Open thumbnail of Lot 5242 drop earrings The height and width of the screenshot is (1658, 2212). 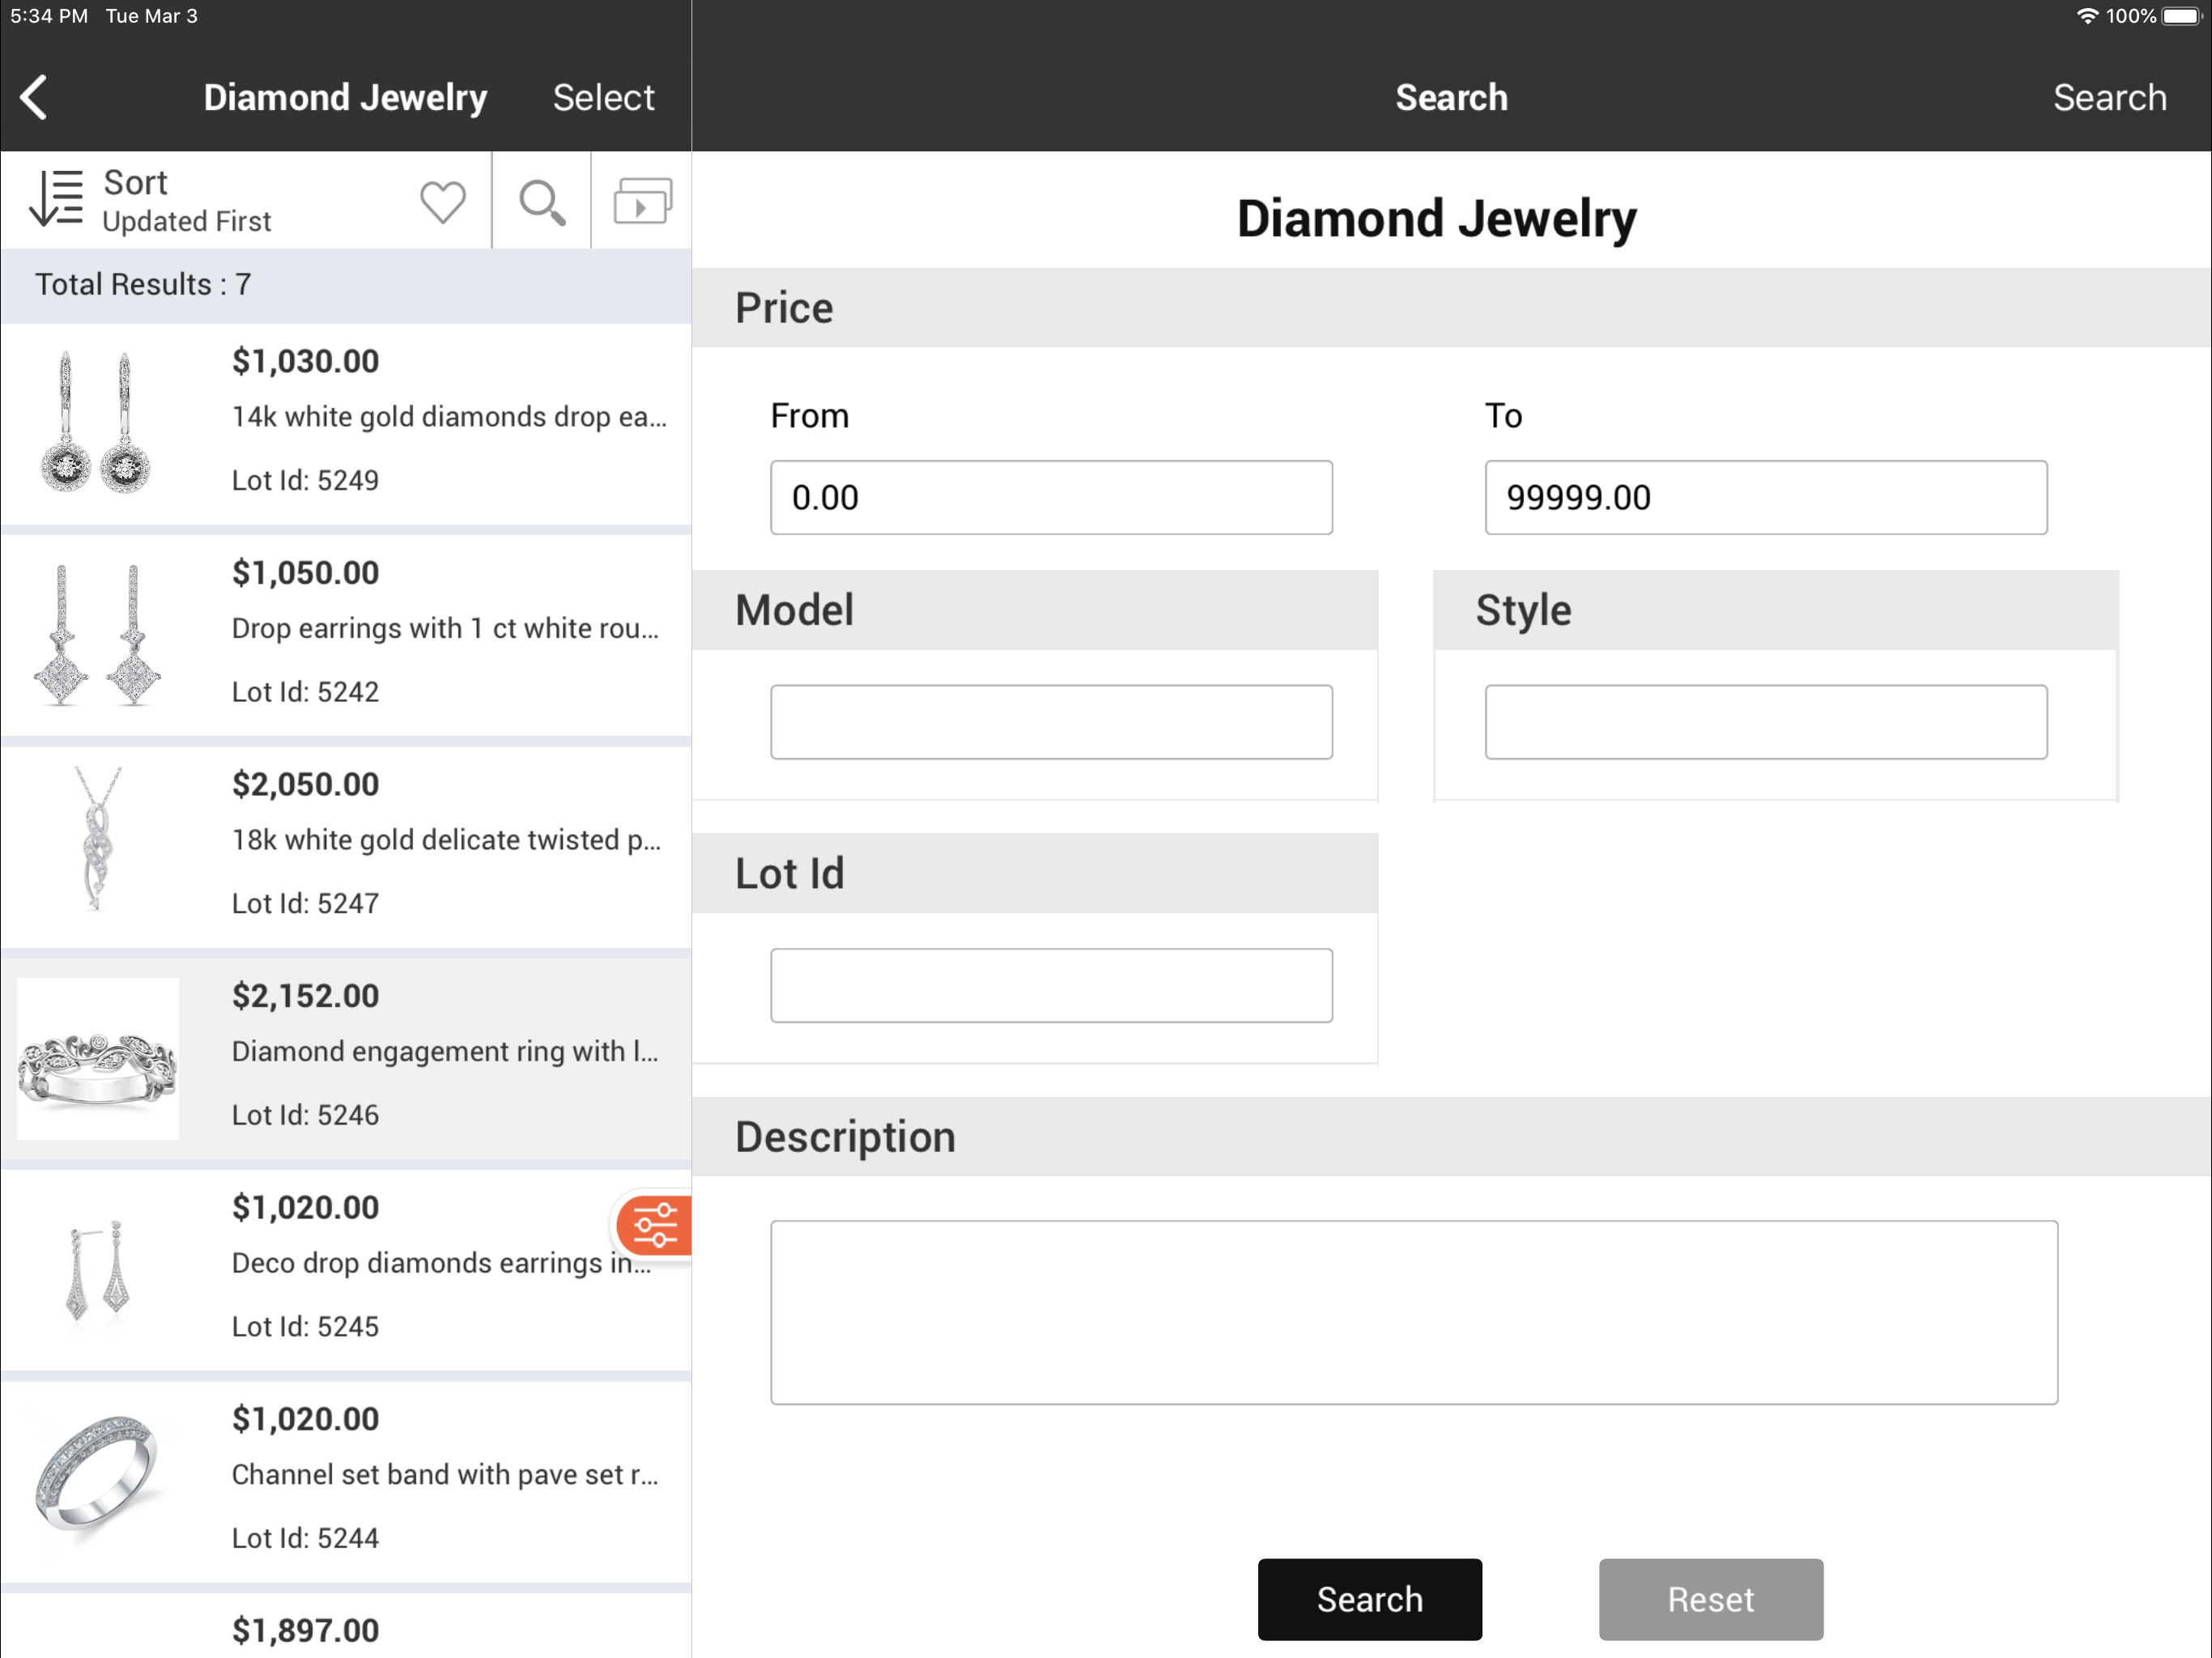(x=96, y=635)
